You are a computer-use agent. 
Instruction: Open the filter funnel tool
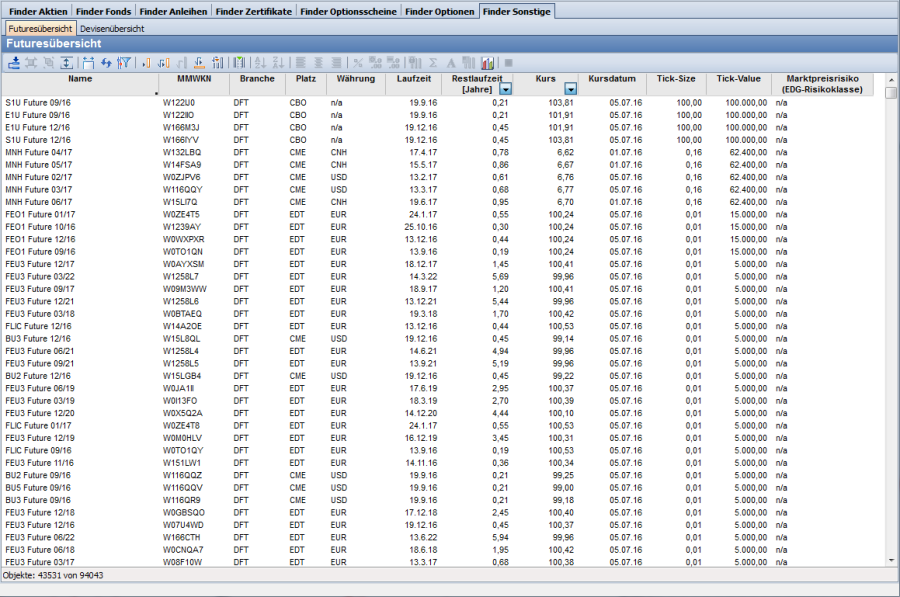coord(124,62)
